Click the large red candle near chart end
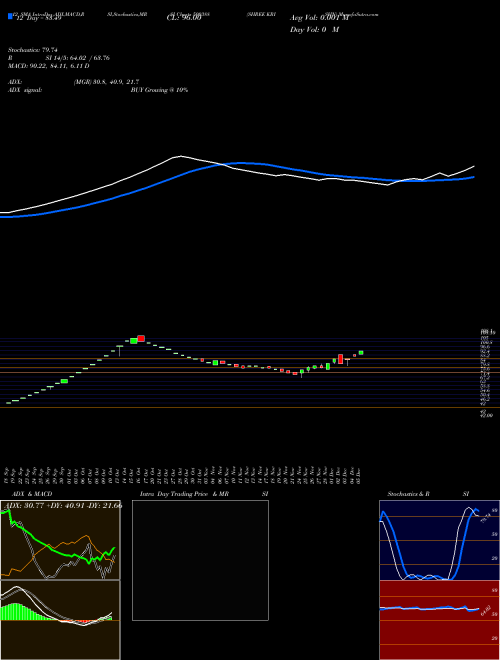This screenshot has width=500, height=660. pyautogui.click(x=340, y=359)
